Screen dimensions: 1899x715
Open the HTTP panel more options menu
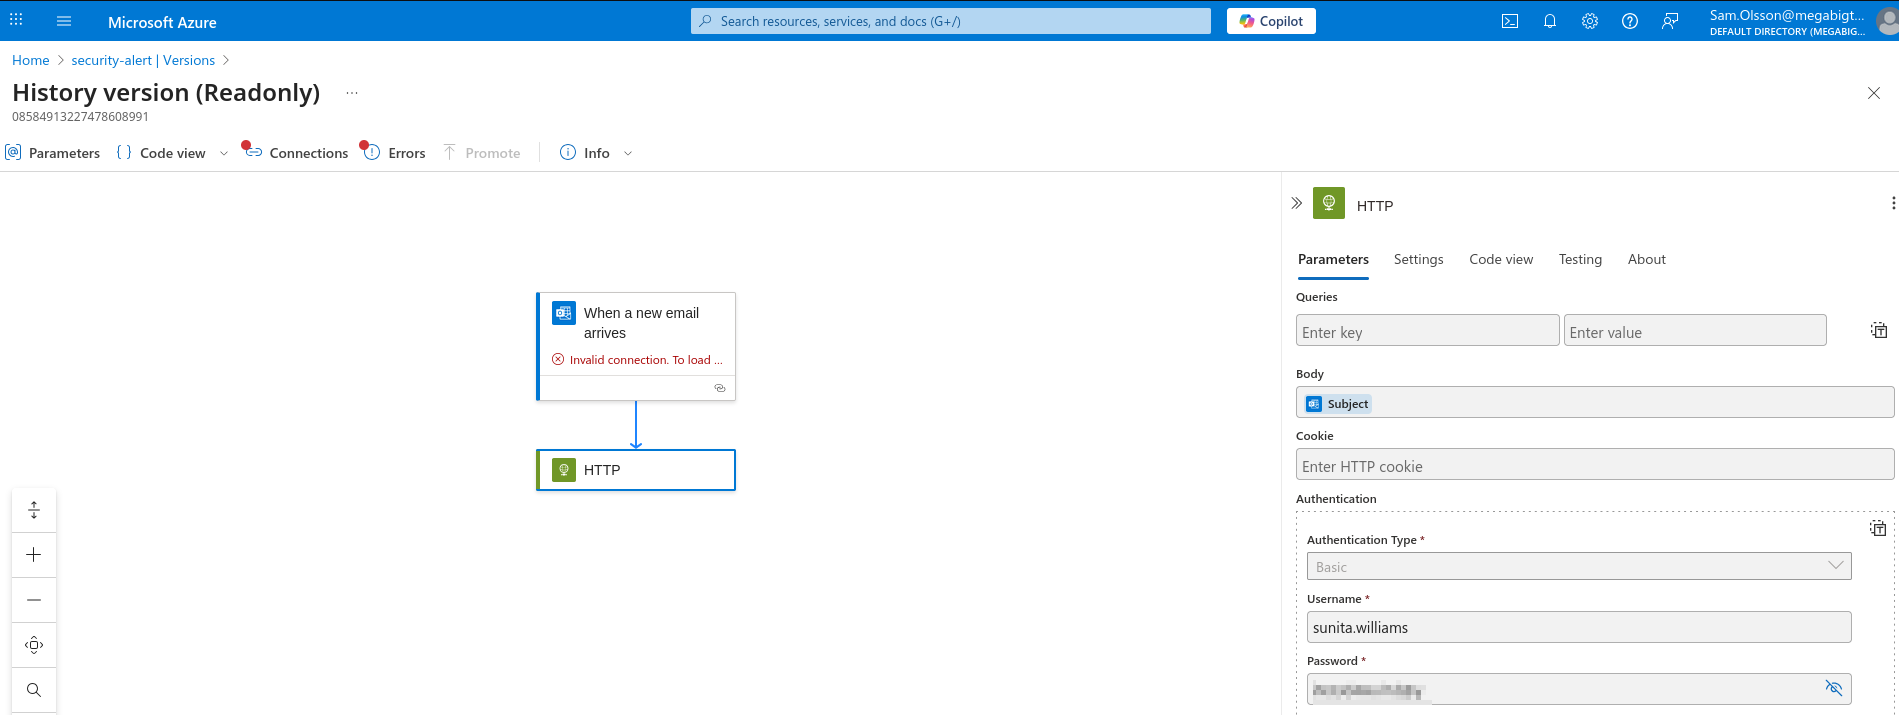coord(1892,203)
